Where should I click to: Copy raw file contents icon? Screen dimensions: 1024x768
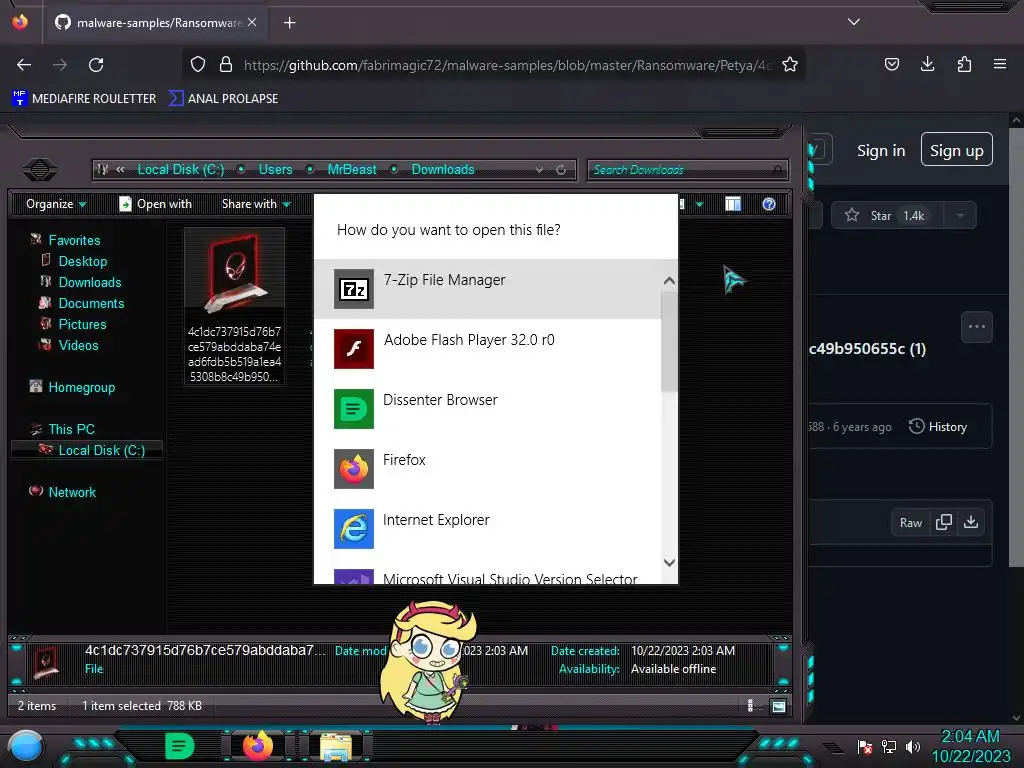coord(944,522)
